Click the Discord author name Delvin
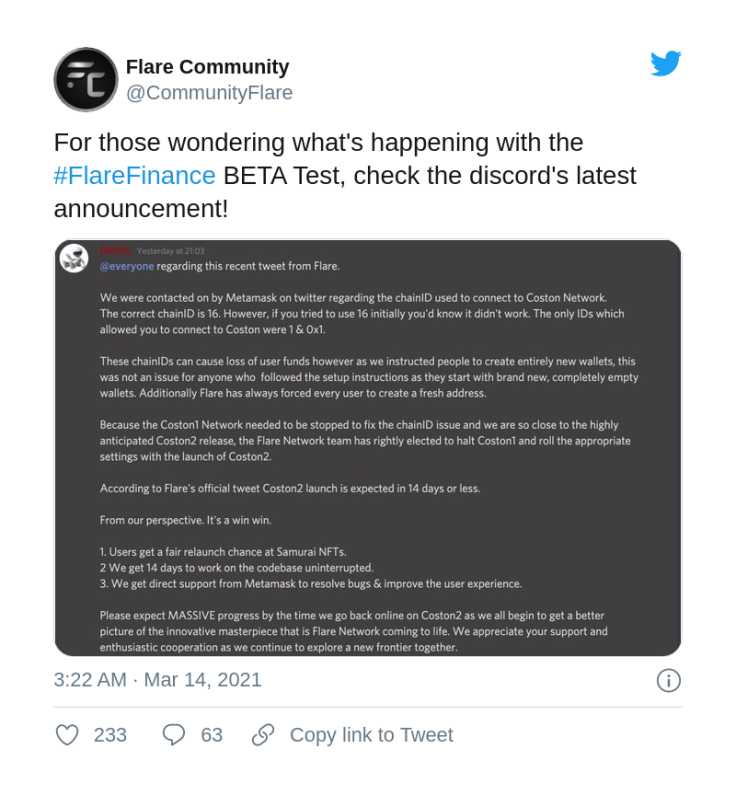The height and width of the screenshot is (795, 736). click(115, 250)
